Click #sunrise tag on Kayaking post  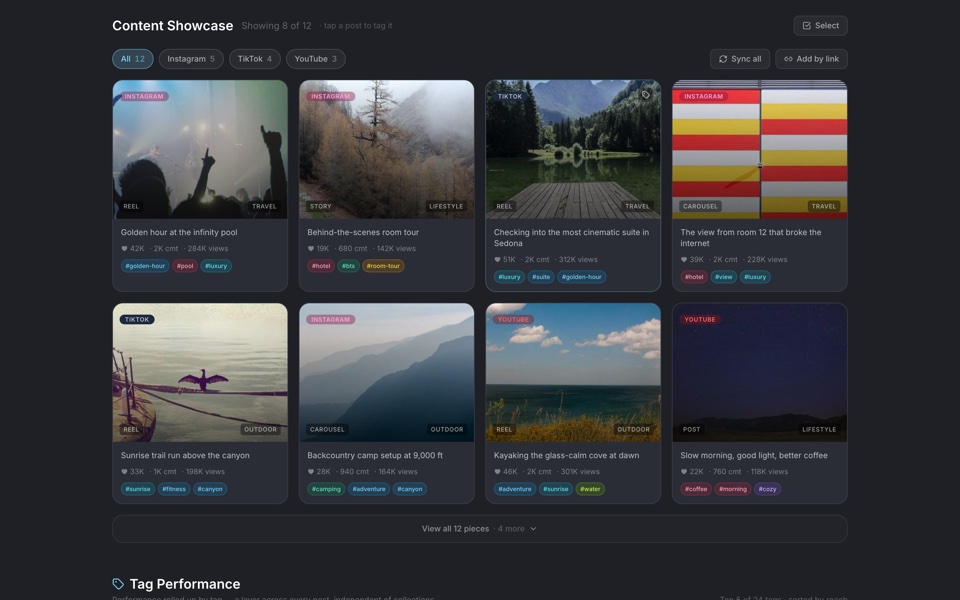556,489
